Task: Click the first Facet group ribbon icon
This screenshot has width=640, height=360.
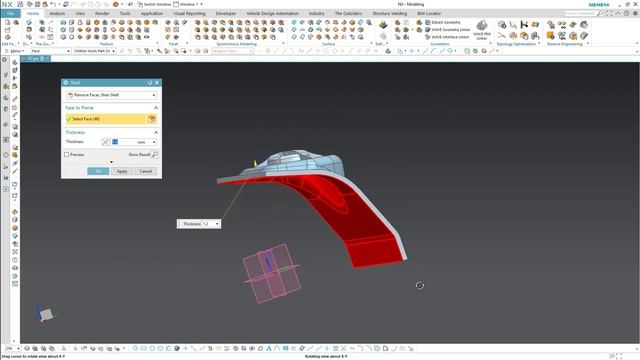Action: coord(168,22)
